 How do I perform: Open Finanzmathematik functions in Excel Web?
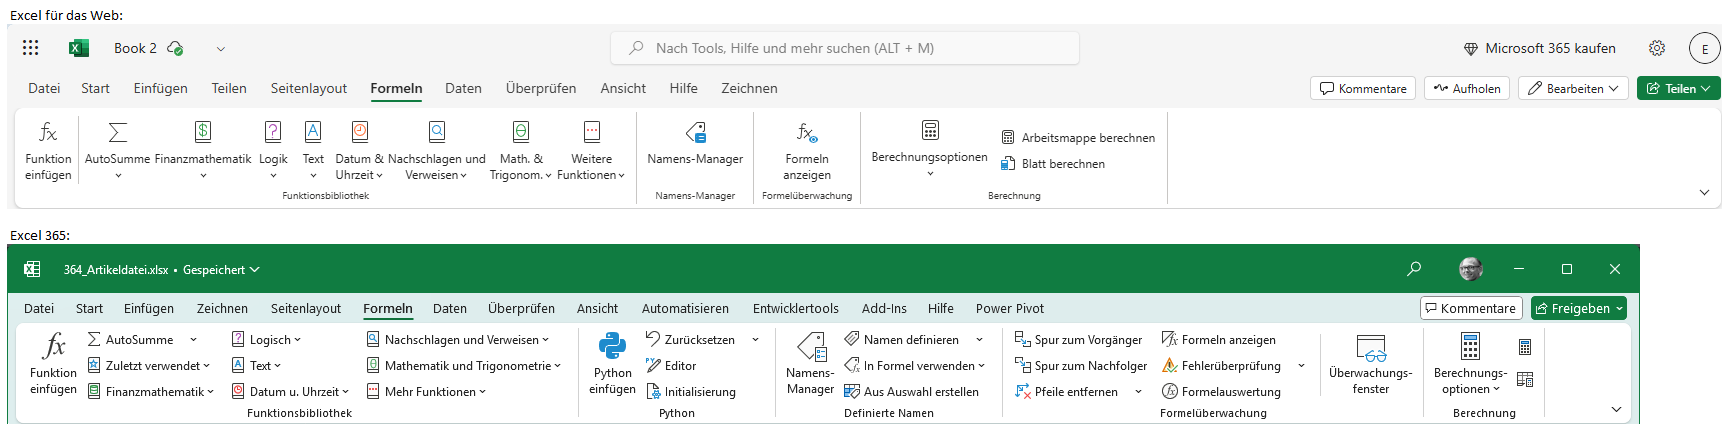pyautogui.click(x=203, y=150)
